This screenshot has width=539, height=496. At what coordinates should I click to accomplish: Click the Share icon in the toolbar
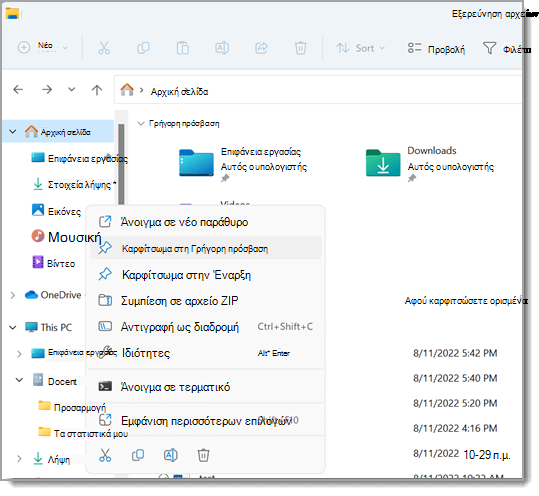(x=261, y=48)
